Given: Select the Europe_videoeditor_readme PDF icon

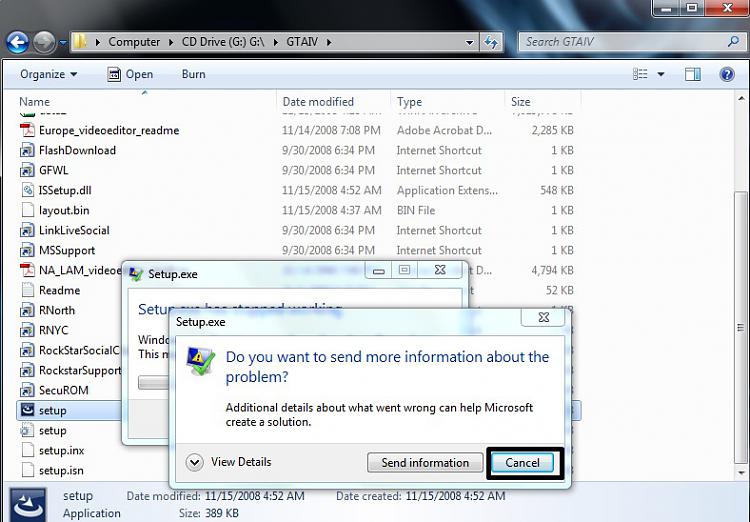Looking at the screenshot, I should [28, 130].
